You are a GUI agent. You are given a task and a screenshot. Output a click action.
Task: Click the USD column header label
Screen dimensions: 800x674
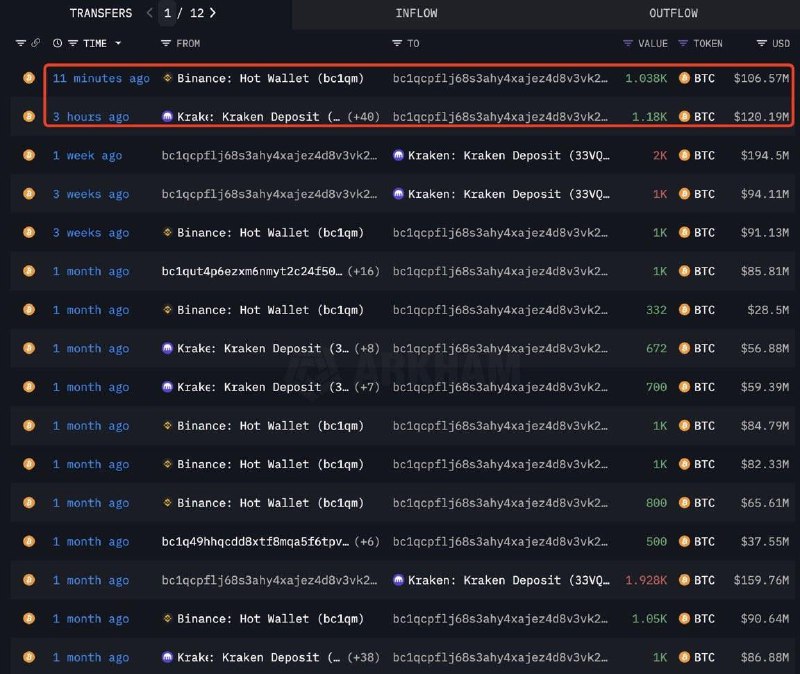point(781,43)
